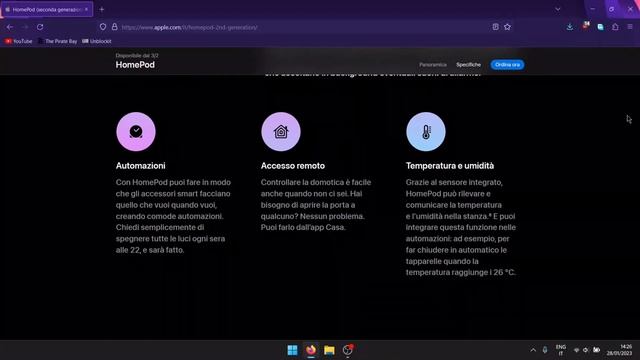640x360 pixels.
Task: Go back with the browser back arrow
Action: coord(10,27)
